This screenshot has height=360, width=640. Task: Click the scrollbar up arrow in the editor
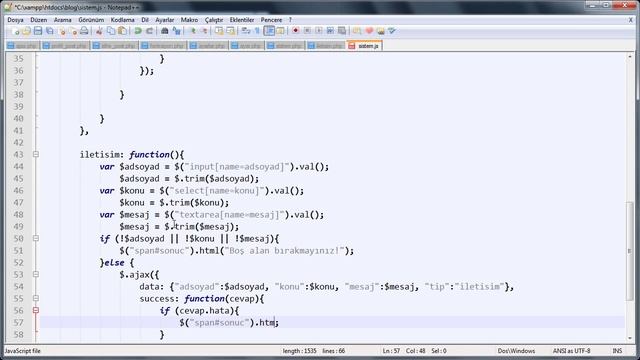[x=630, y=57]
